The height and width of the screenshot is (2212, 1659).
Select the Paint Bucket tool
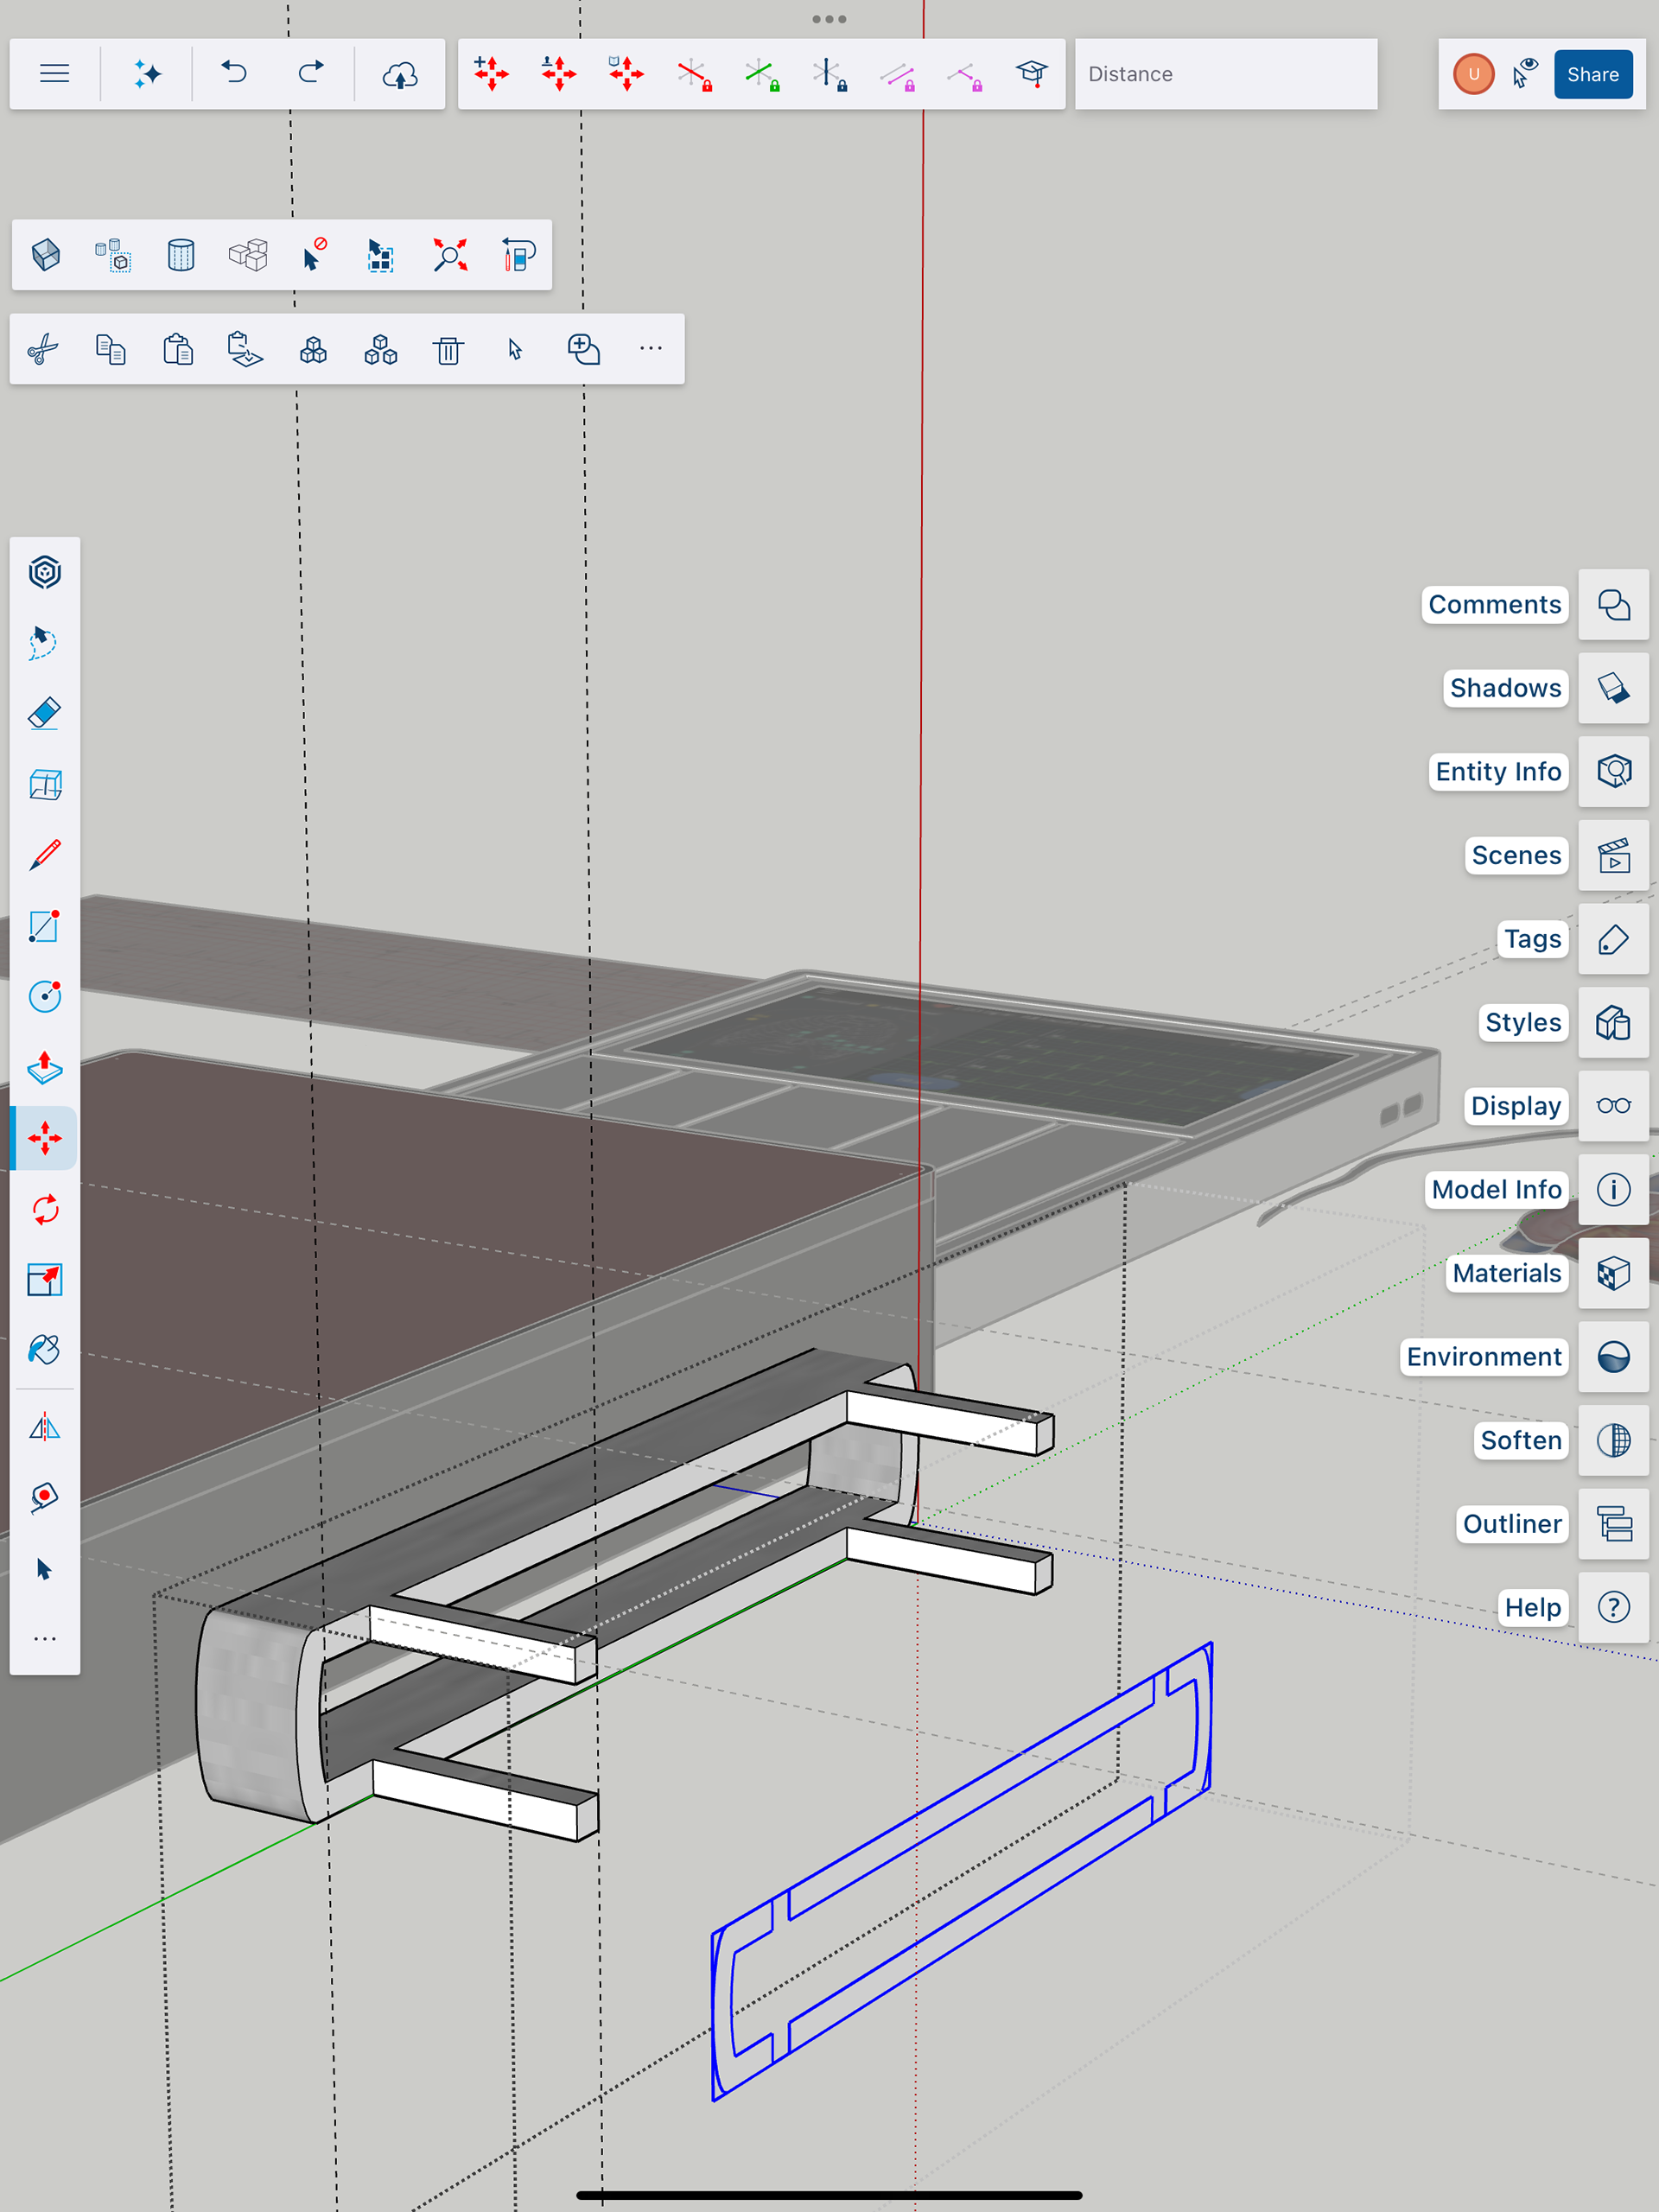[45, 1350]
